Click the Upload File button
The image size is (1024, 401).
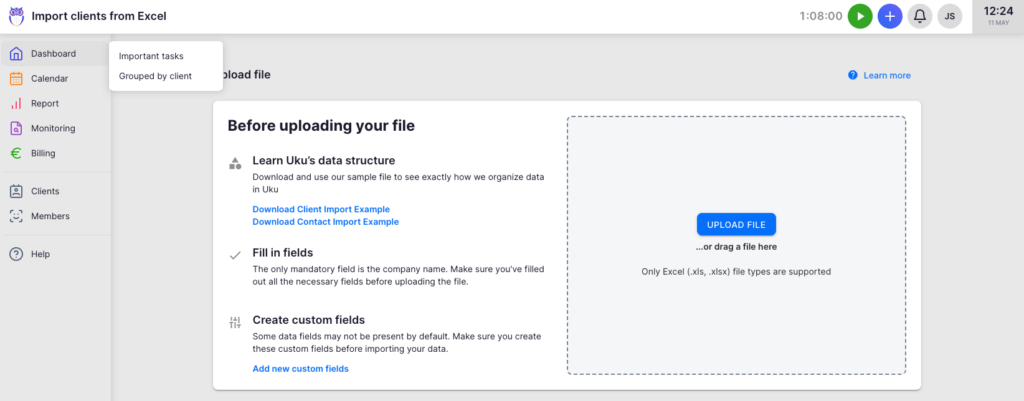(x=736, y=224)
